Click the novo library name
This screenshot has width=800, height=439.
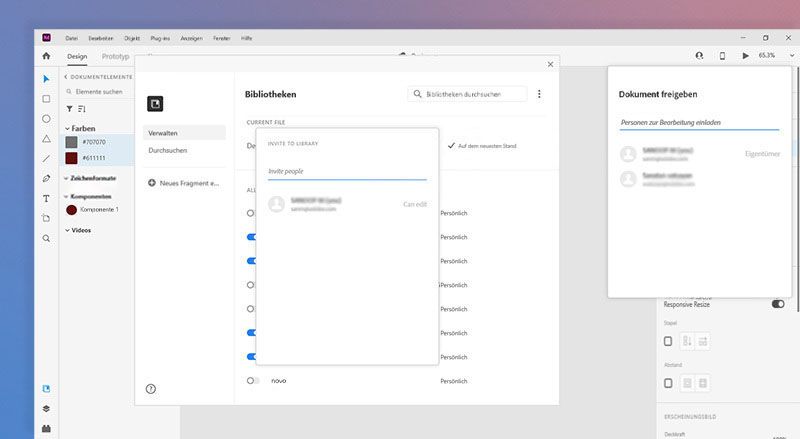point(279,381)
